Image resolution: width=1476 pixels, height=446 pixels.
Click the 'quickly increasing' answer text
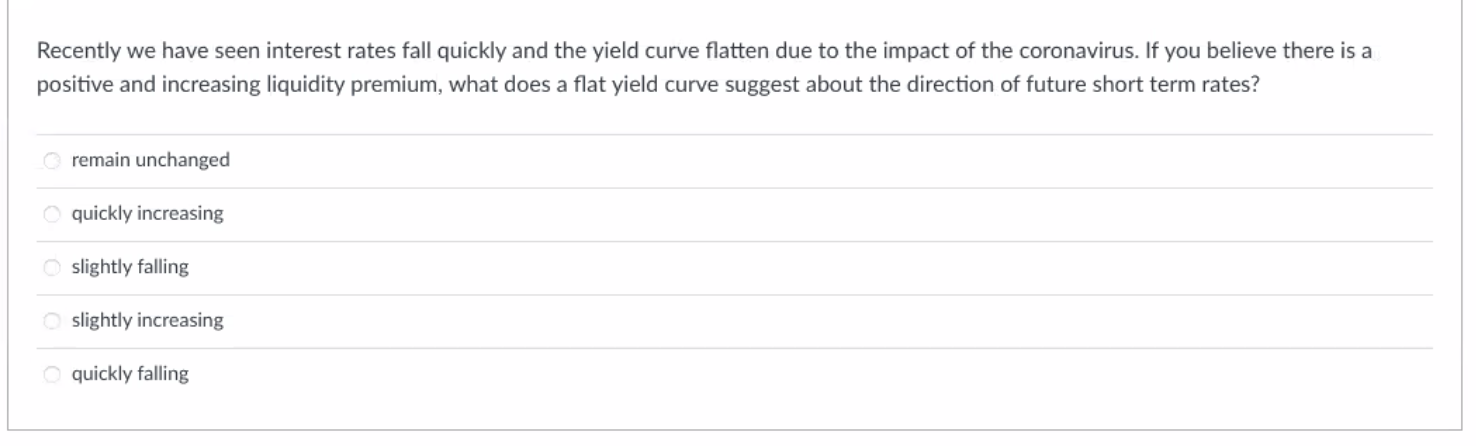[x=147, y=214]
